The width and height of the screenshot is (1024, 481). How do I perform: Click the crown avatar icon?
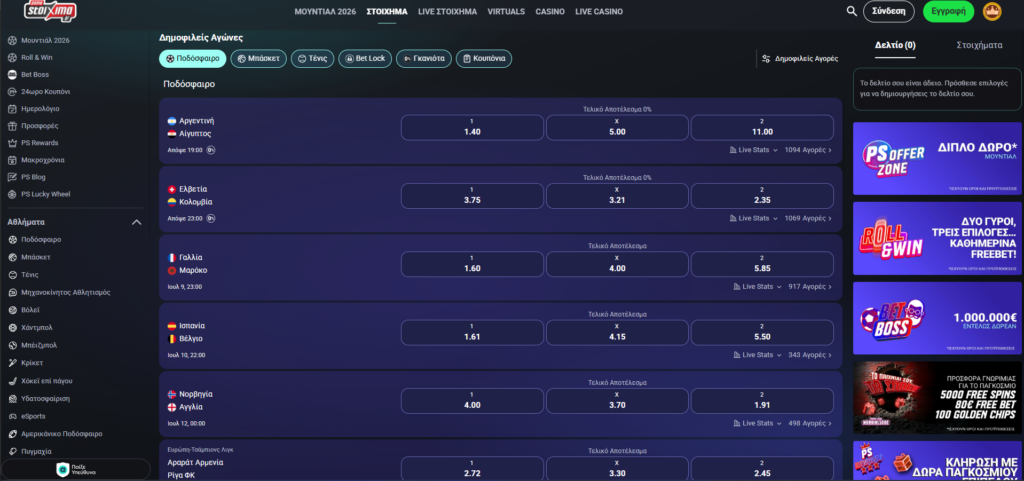(x=992, y=11)
